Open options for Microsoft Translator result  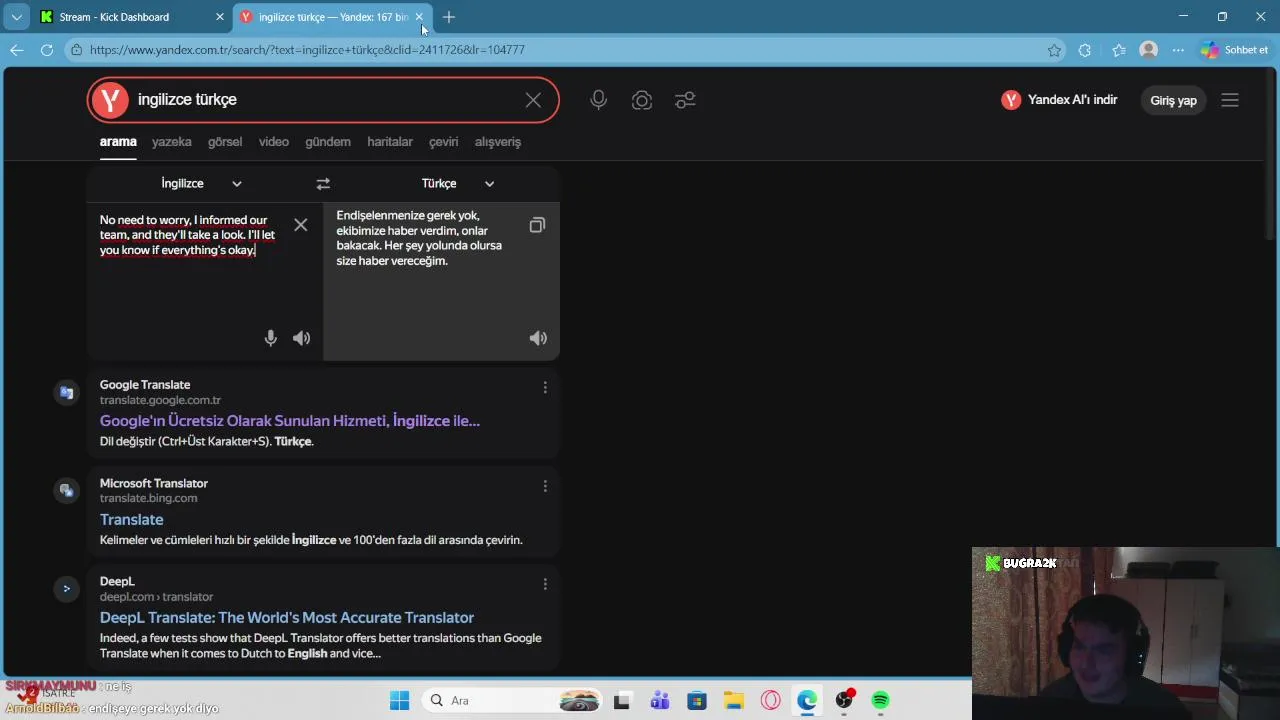[x=545, y=486]
